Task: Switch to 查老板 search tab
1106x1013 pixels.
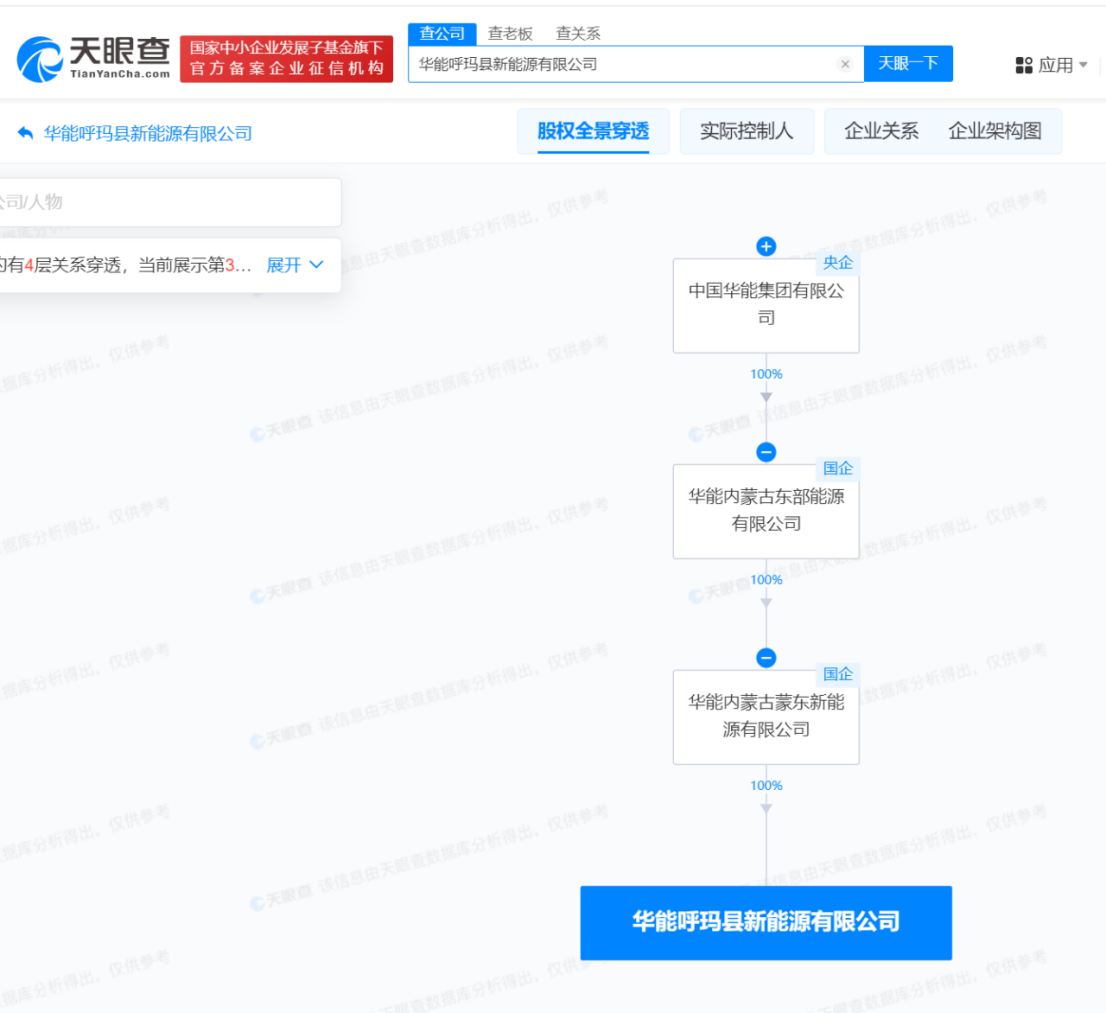Action: pos(510,33)
